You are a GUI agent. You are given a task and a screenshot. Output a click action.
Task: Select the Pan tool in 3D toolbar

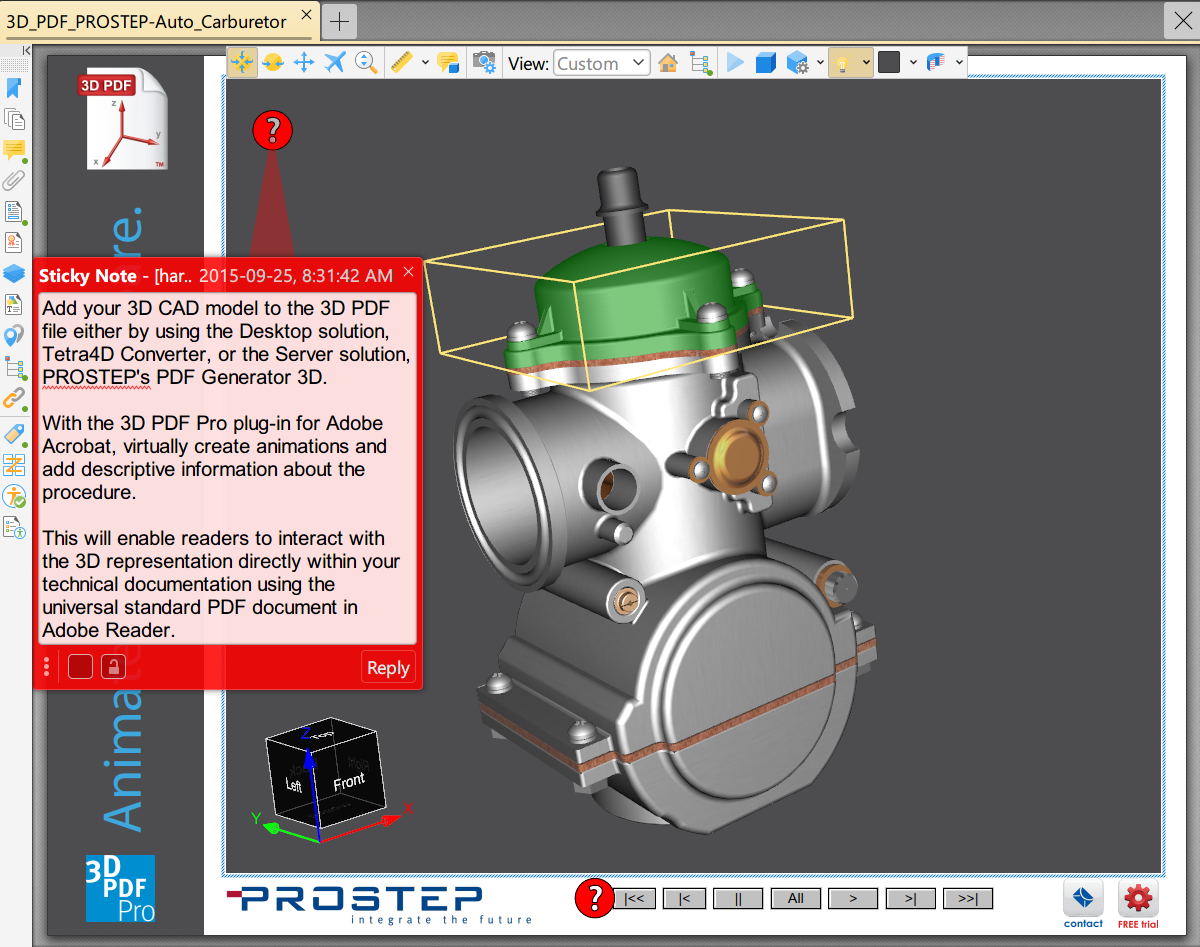[304, 63]
